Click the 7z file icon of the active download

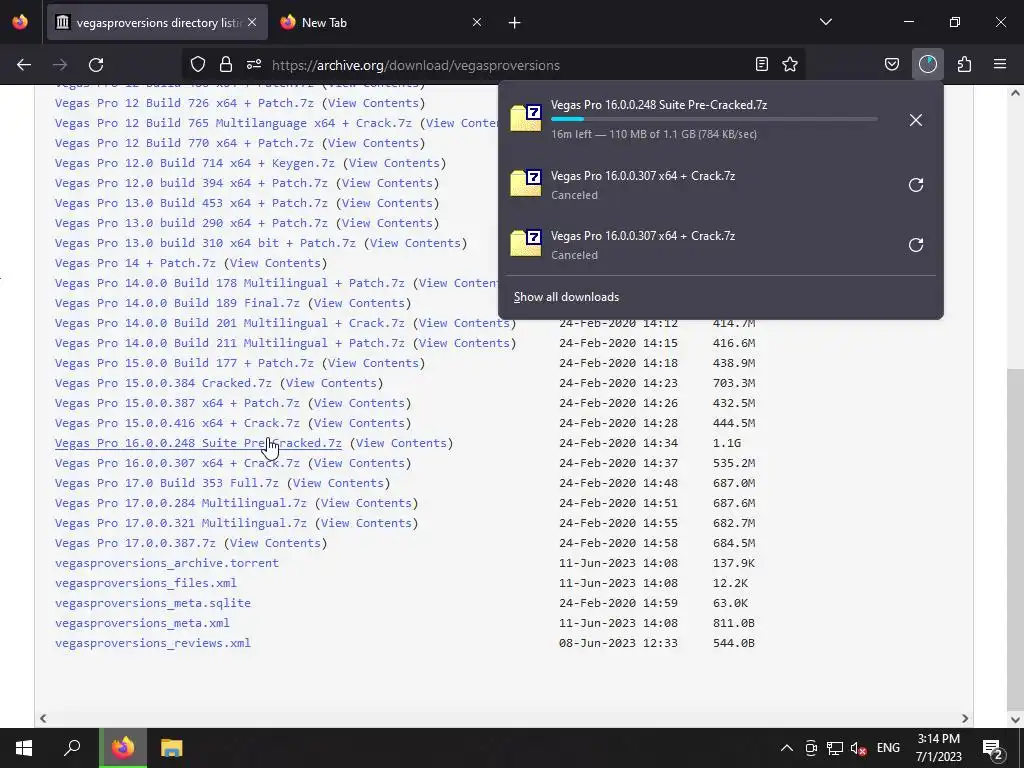(x=526, y=118)
